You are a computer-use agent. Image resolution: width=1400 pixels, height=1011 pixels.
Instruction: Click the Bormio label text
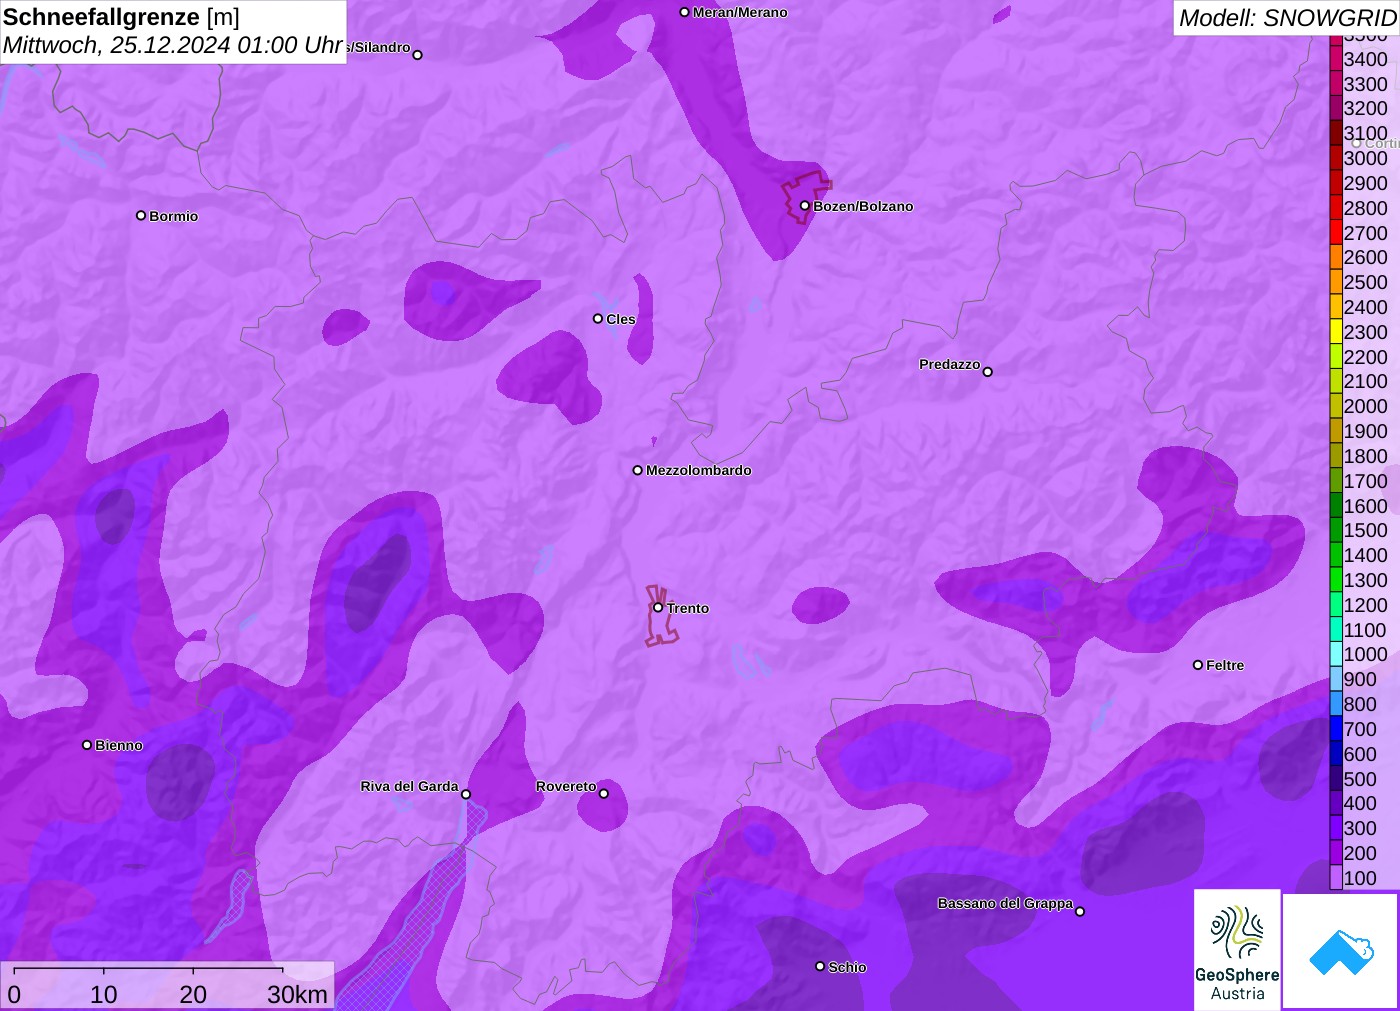(x=174, y=216)
